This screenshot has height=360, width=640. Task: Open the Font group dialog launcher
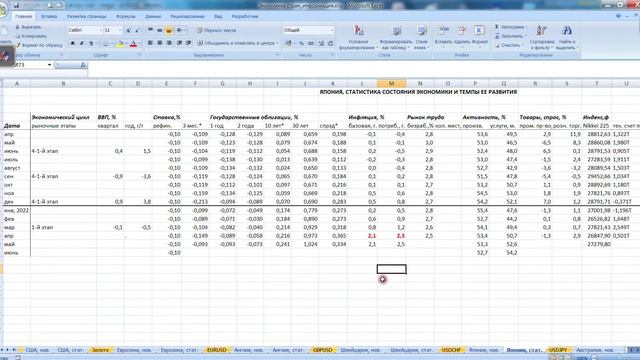pos(139,55)
